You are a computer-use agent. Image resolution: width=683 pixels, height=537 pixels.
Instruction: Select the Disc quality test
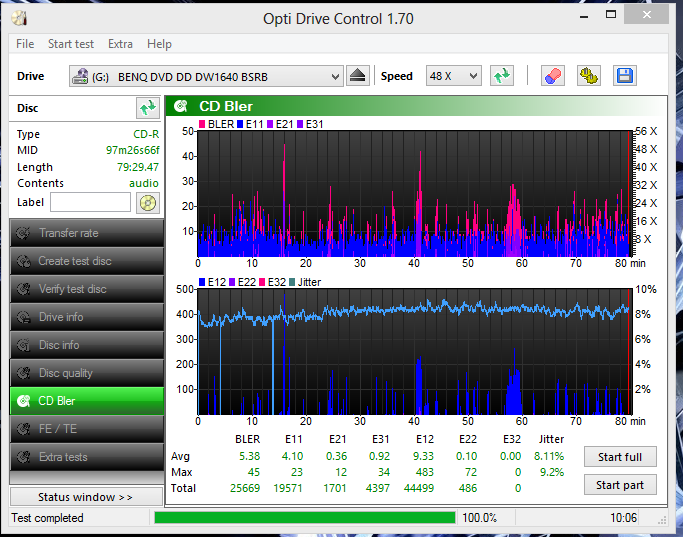pos(87,373)
